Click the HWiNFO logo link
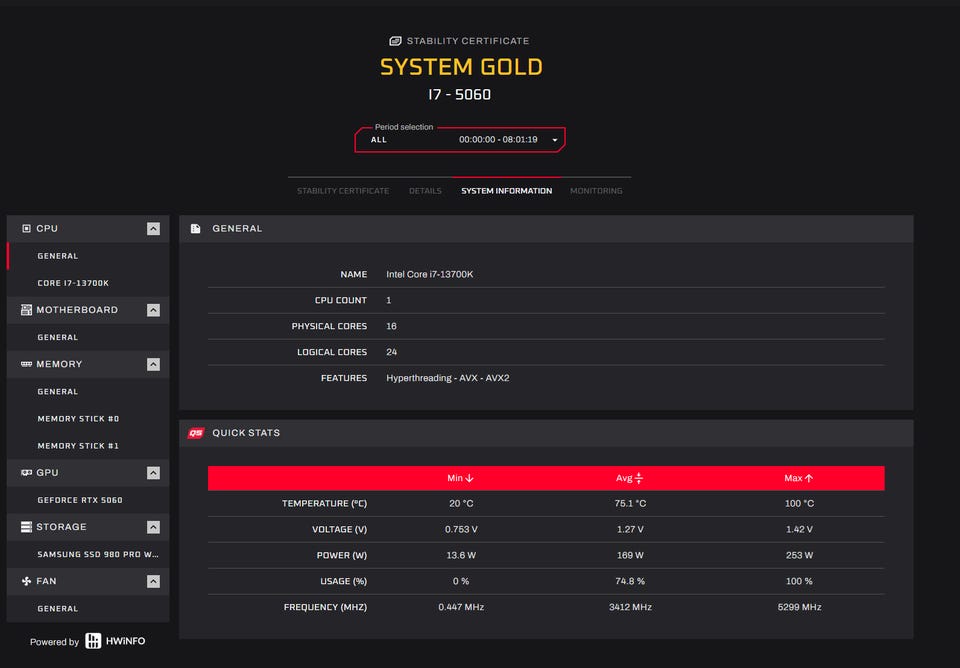 (x=115, y=641)
